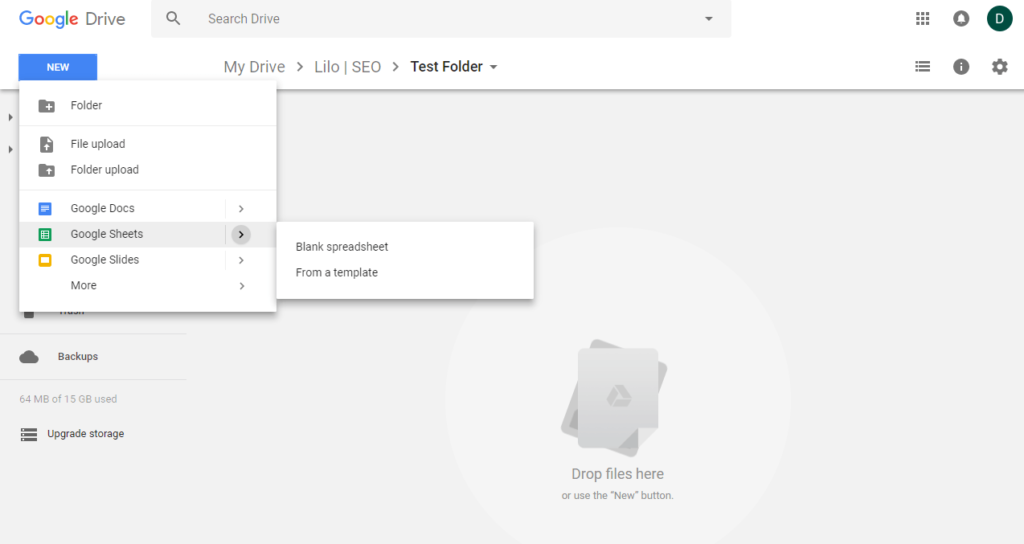Screen dimensions: 1024x544
Task: Switch to list view layout
Action: click(x=922, y=67)
